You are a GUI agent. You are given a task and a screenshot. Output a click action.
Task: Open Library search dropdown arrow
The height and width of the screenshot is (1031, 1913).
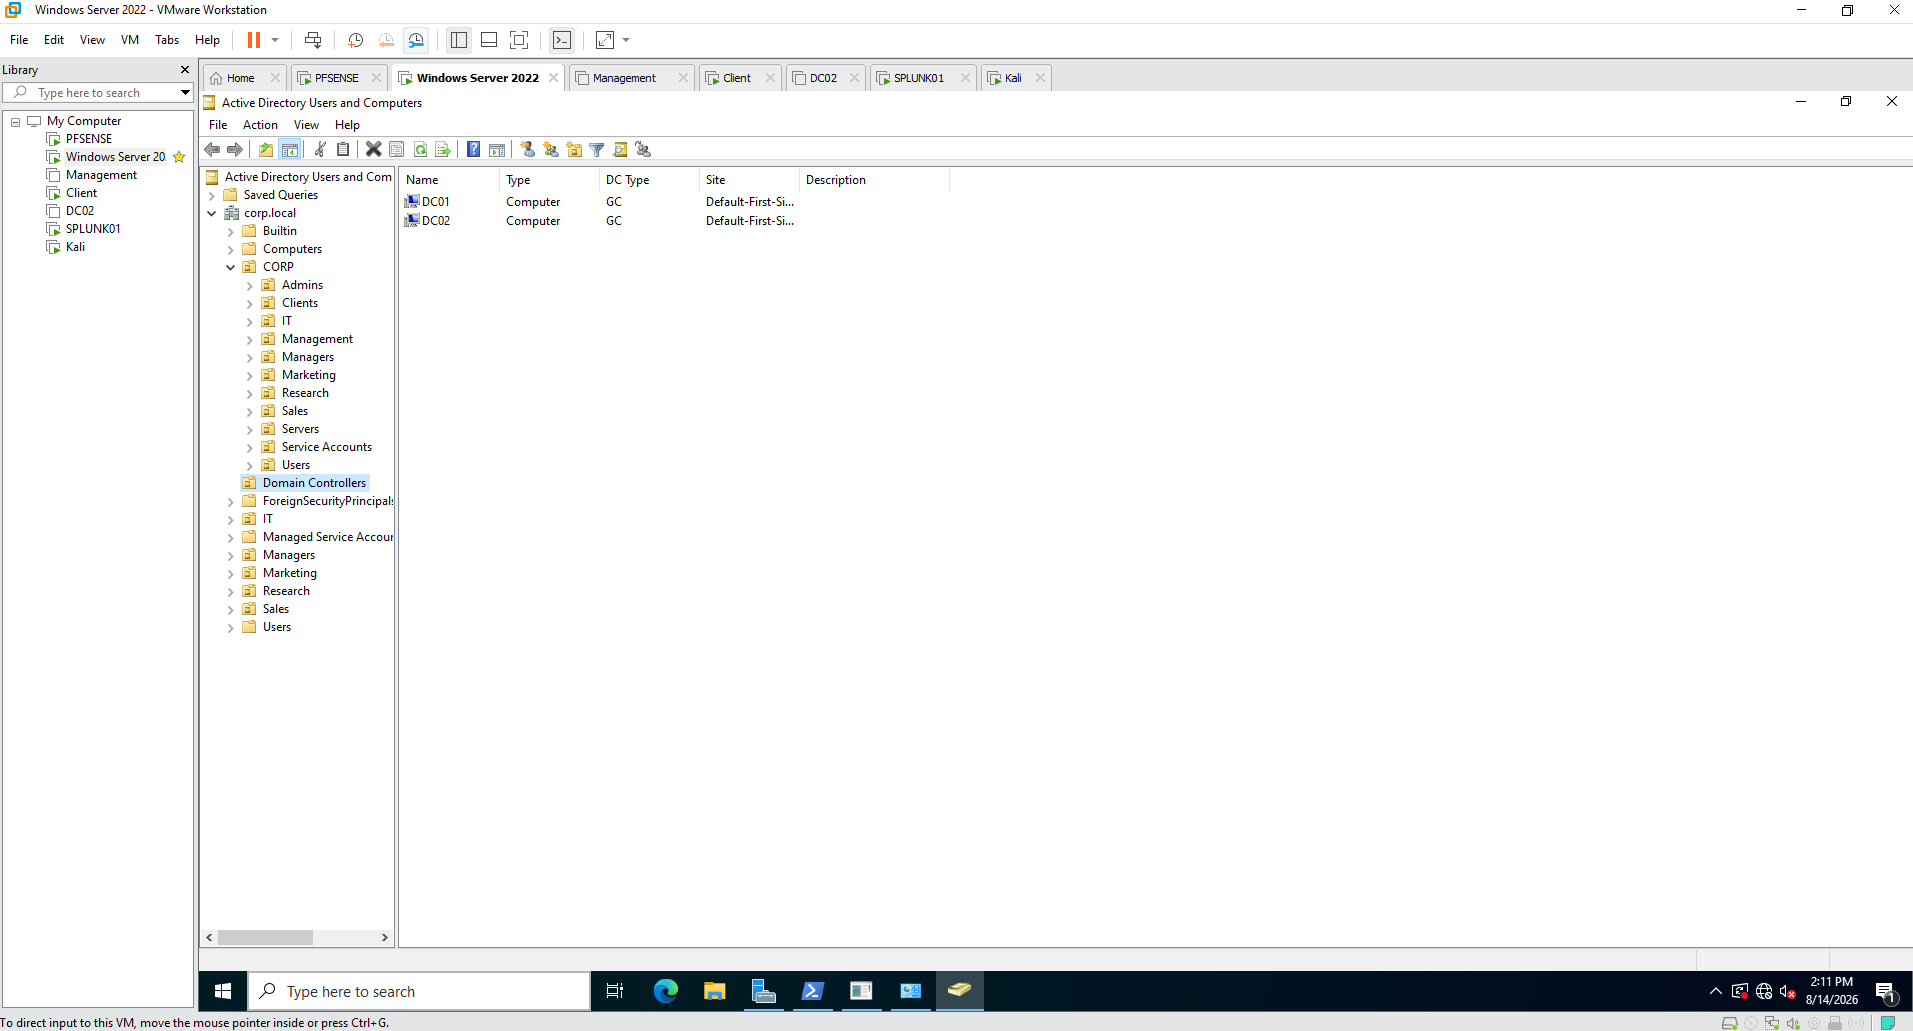[x=185, y=92]
